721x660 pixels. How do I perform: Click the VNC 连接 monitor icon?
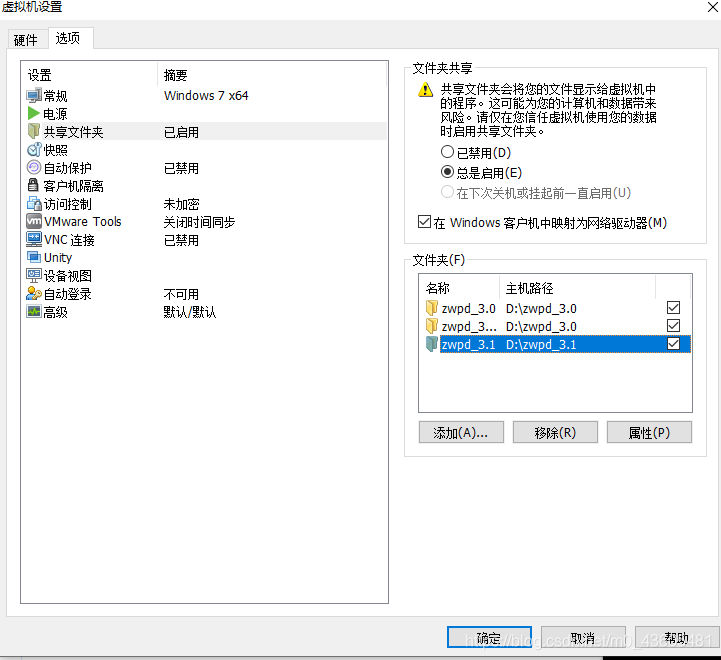click(34, 239)
